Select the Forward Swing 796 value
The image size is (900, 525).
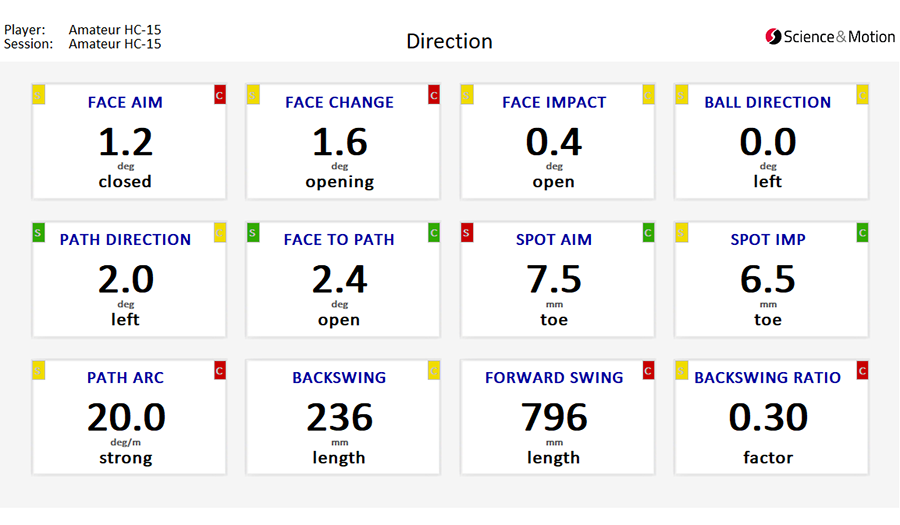554,417
